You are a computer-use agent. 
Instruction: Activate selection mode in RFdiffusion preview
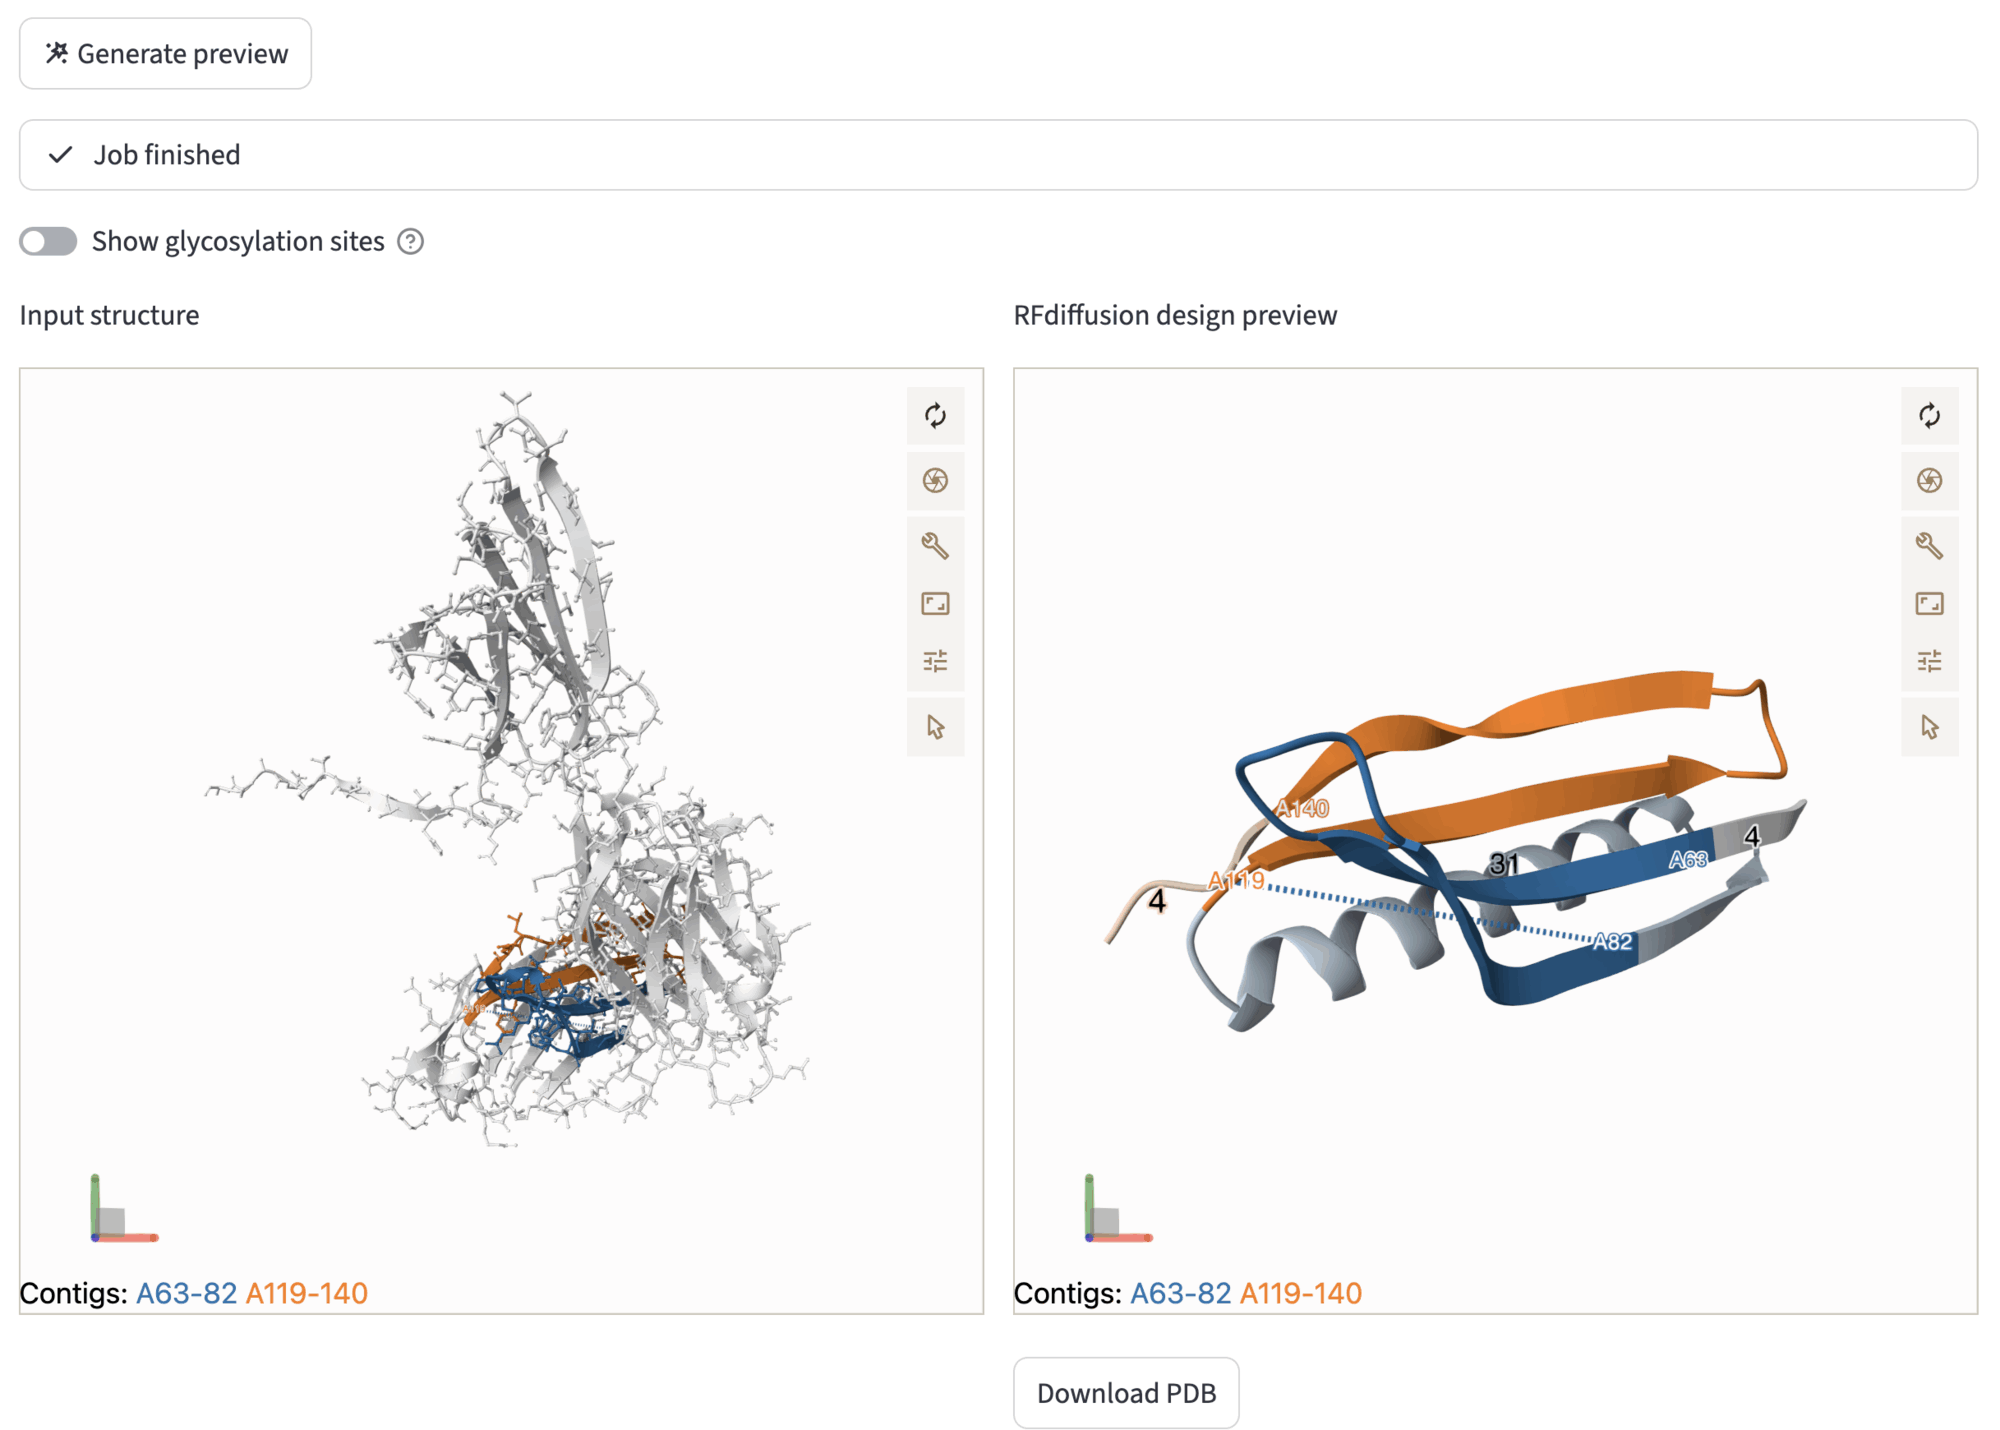1929,727
